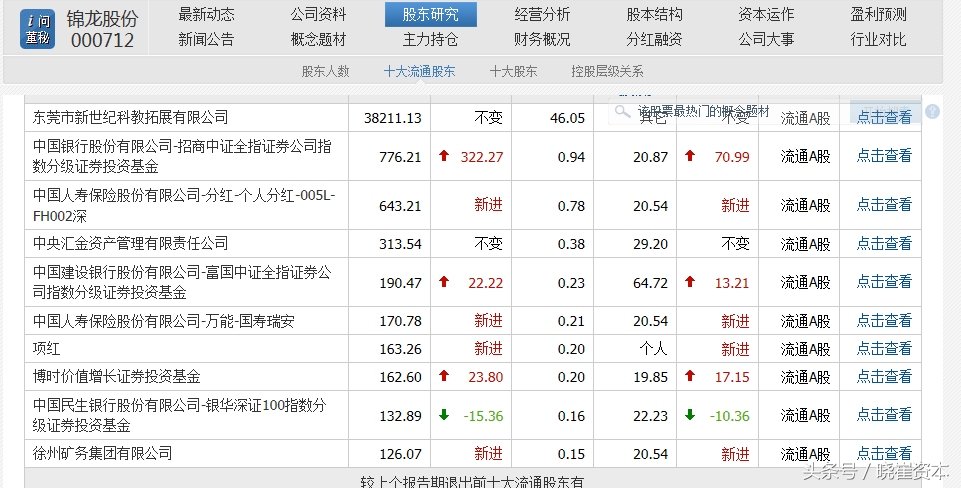961x488 pixels.
Task: Click the stock name 锦龙股份
Action: click(x=102, y=19)
